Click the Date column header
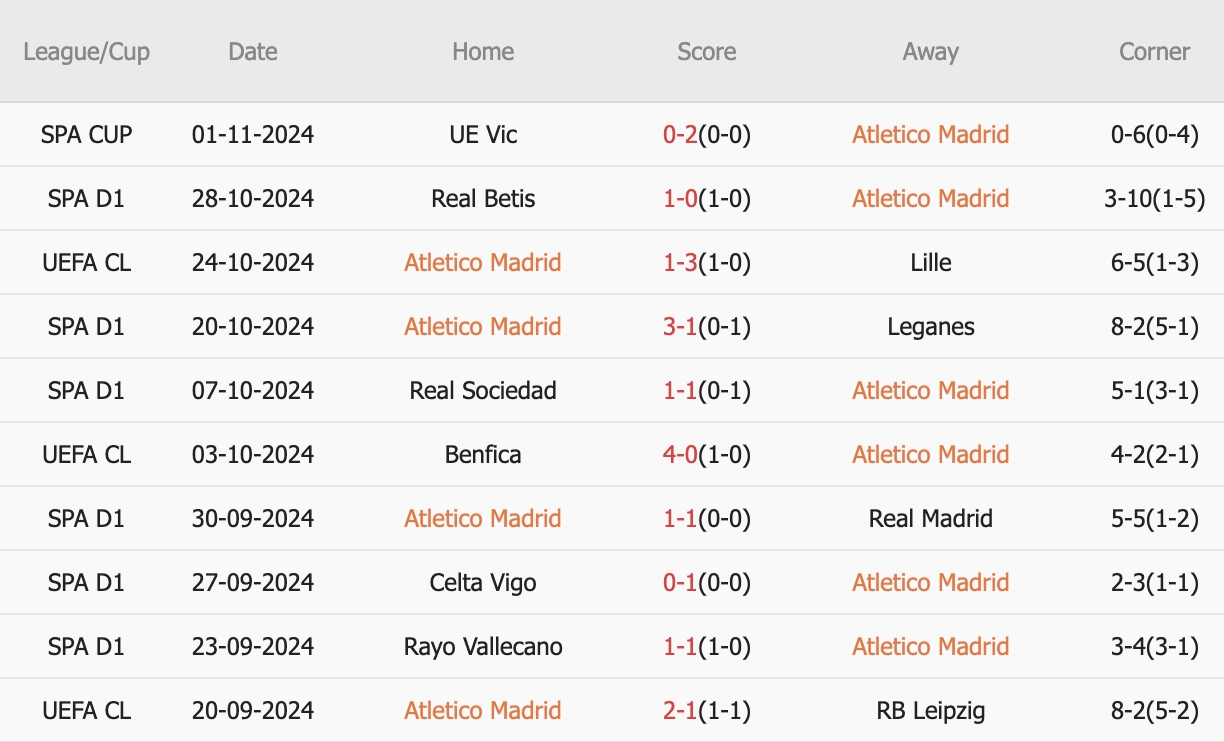1224x742 pixels. 252,52
